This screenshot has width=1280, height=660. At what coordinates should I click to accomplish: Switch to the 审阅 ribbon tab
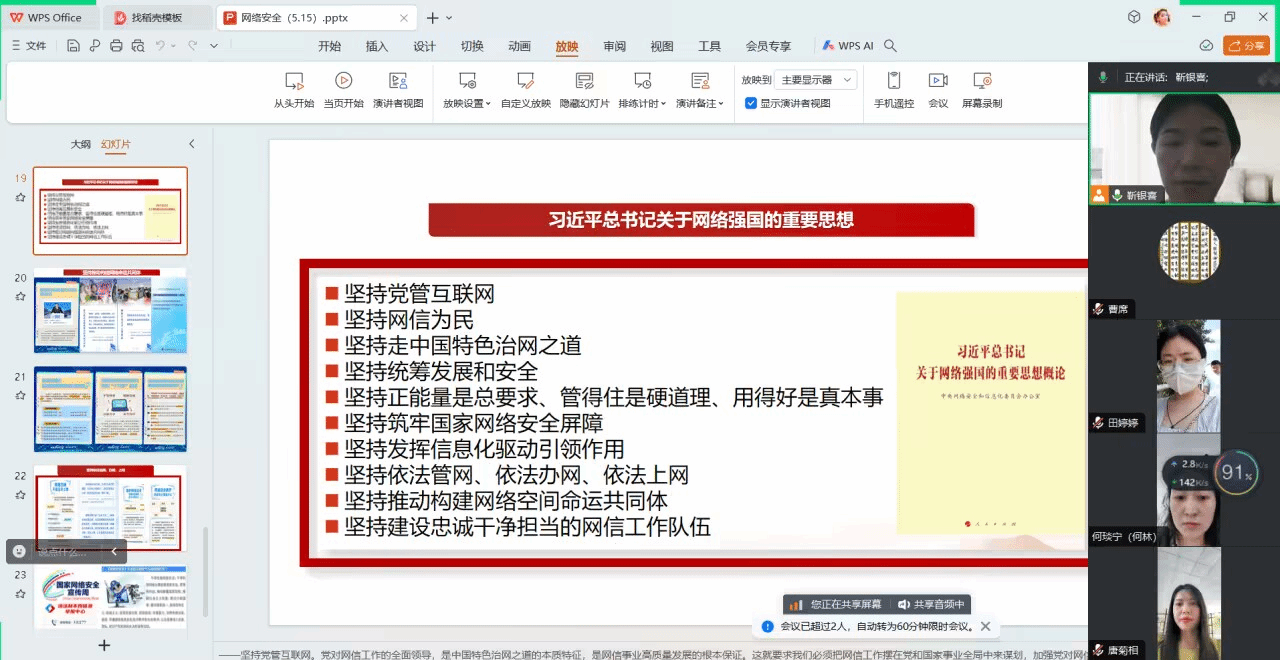point(614,46)
